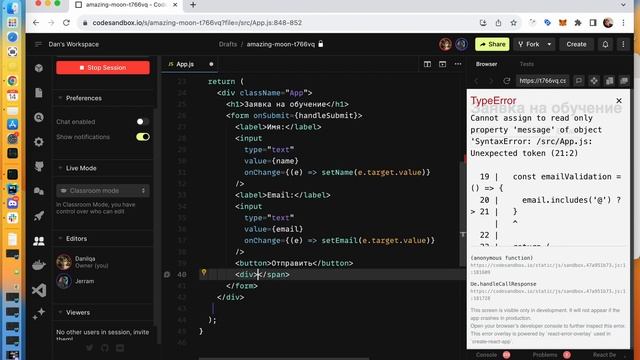640x360 pixels.
Task: Click the Drafts breadcrumb link
Action: click(x=228, y=44)
